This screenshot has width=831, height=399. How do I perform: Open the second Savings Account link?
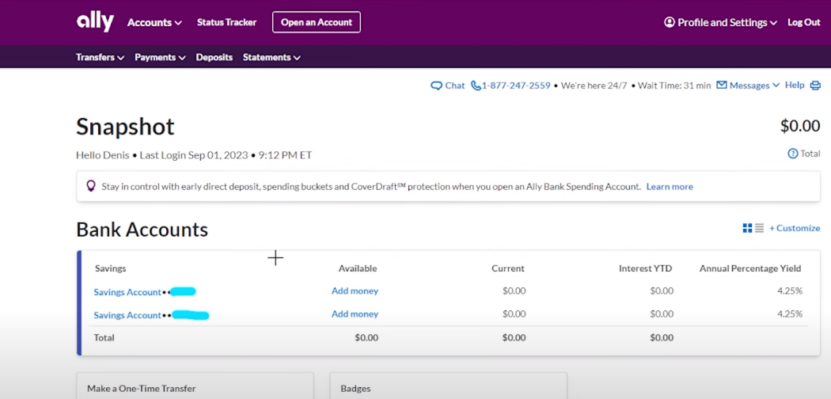coord(127,315)
